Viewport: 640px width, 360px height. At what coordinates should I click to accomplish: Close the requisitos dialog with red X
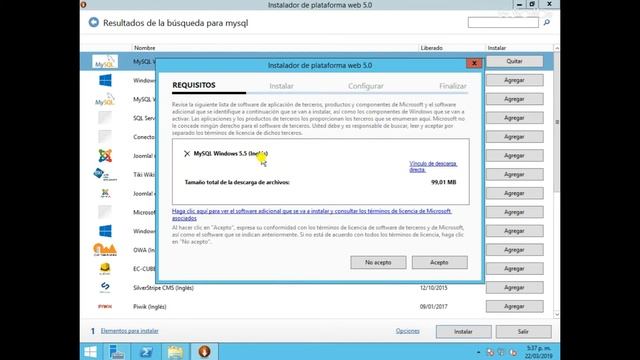click(474, 63)
